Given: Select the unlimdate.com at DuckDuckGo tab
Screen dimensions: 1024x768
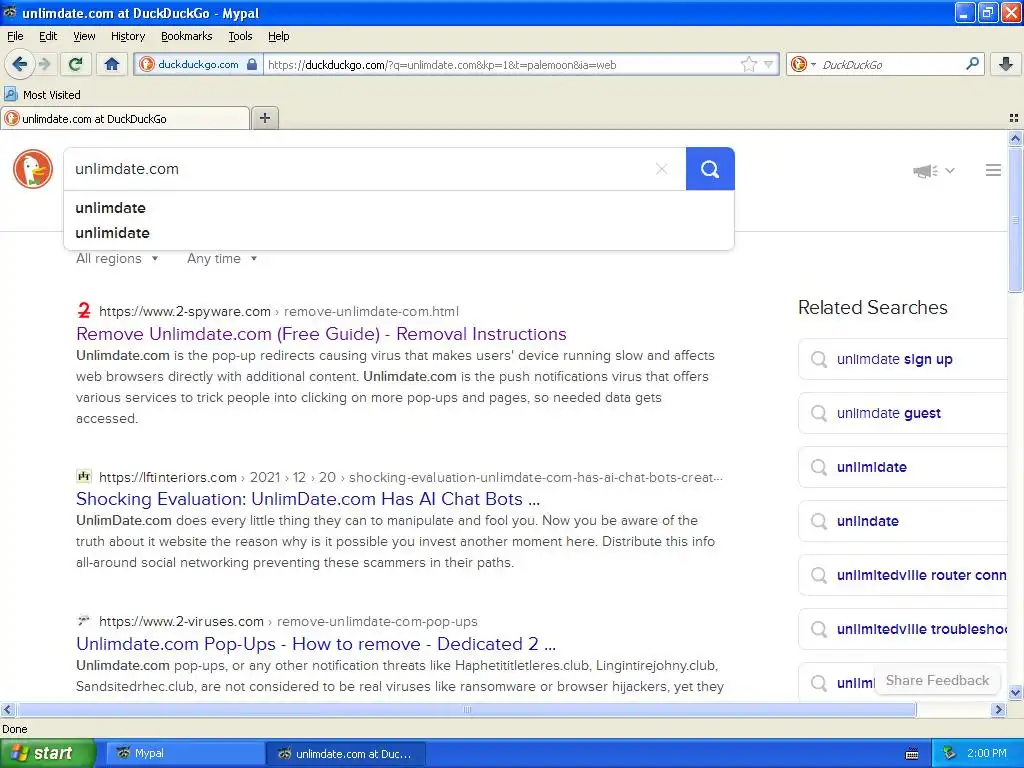Looking at the screenshot, I should click(x=125, y=118).
